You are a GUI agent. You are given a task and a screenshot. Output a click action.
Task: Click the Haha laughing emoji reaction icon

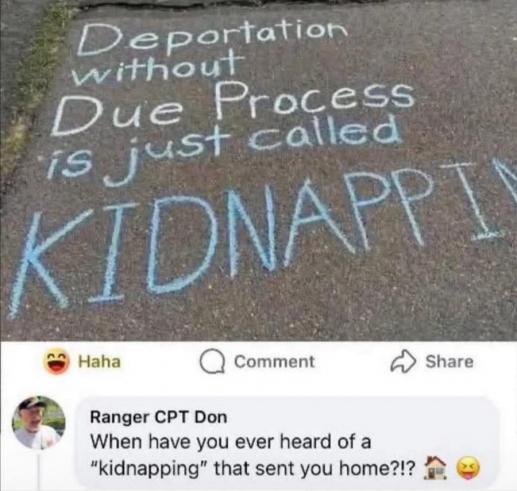56,362
